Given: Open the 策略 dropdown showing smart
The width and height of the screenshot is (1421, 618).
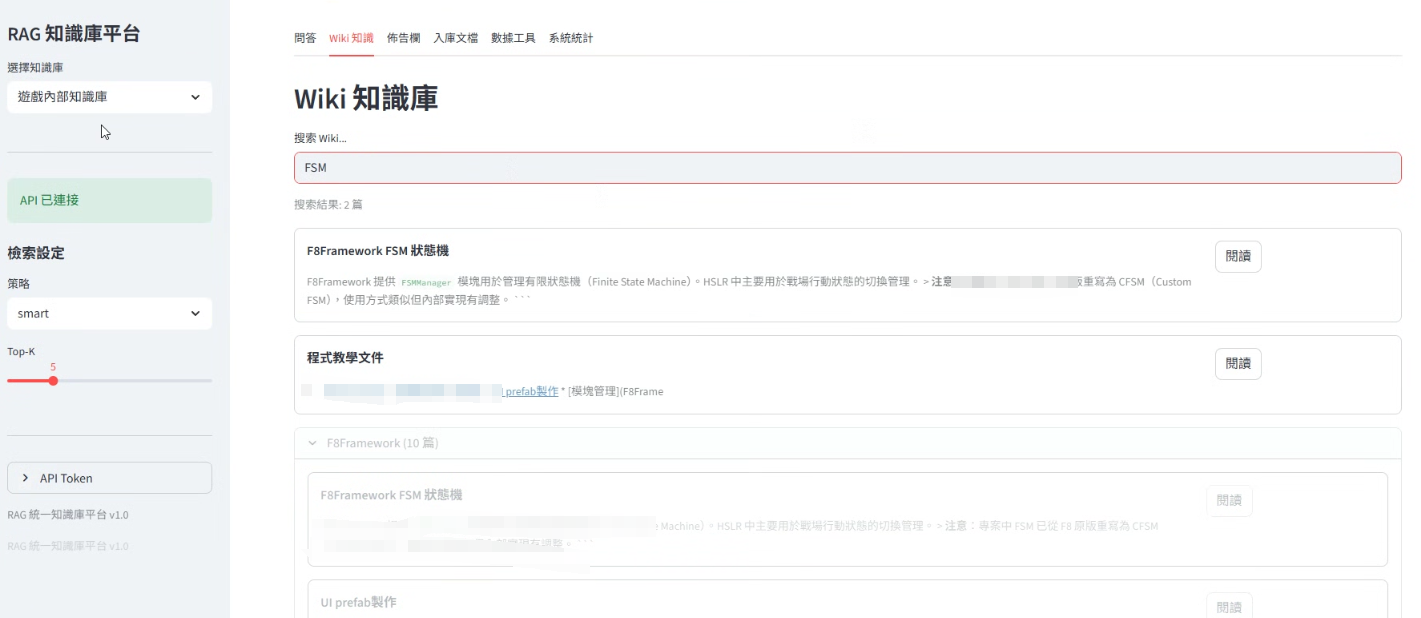Looking at the screenshot, I should click(109, 313).
